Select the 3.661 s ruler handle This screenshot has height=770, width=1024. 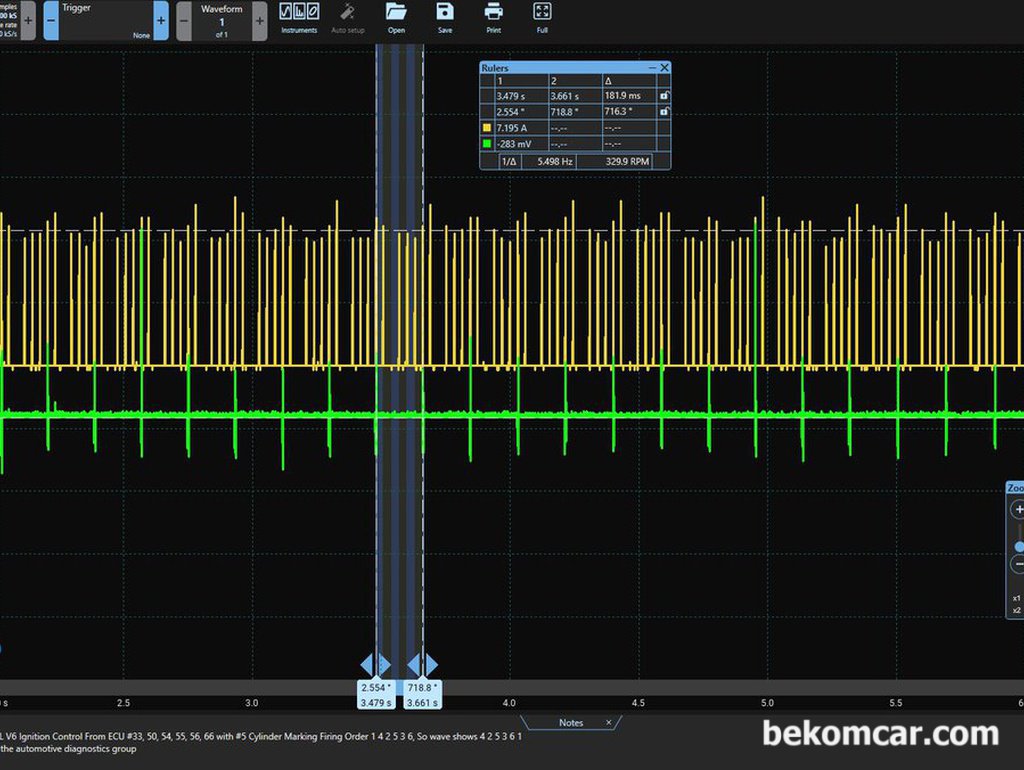pyautogui.click(x=423, y=695)
